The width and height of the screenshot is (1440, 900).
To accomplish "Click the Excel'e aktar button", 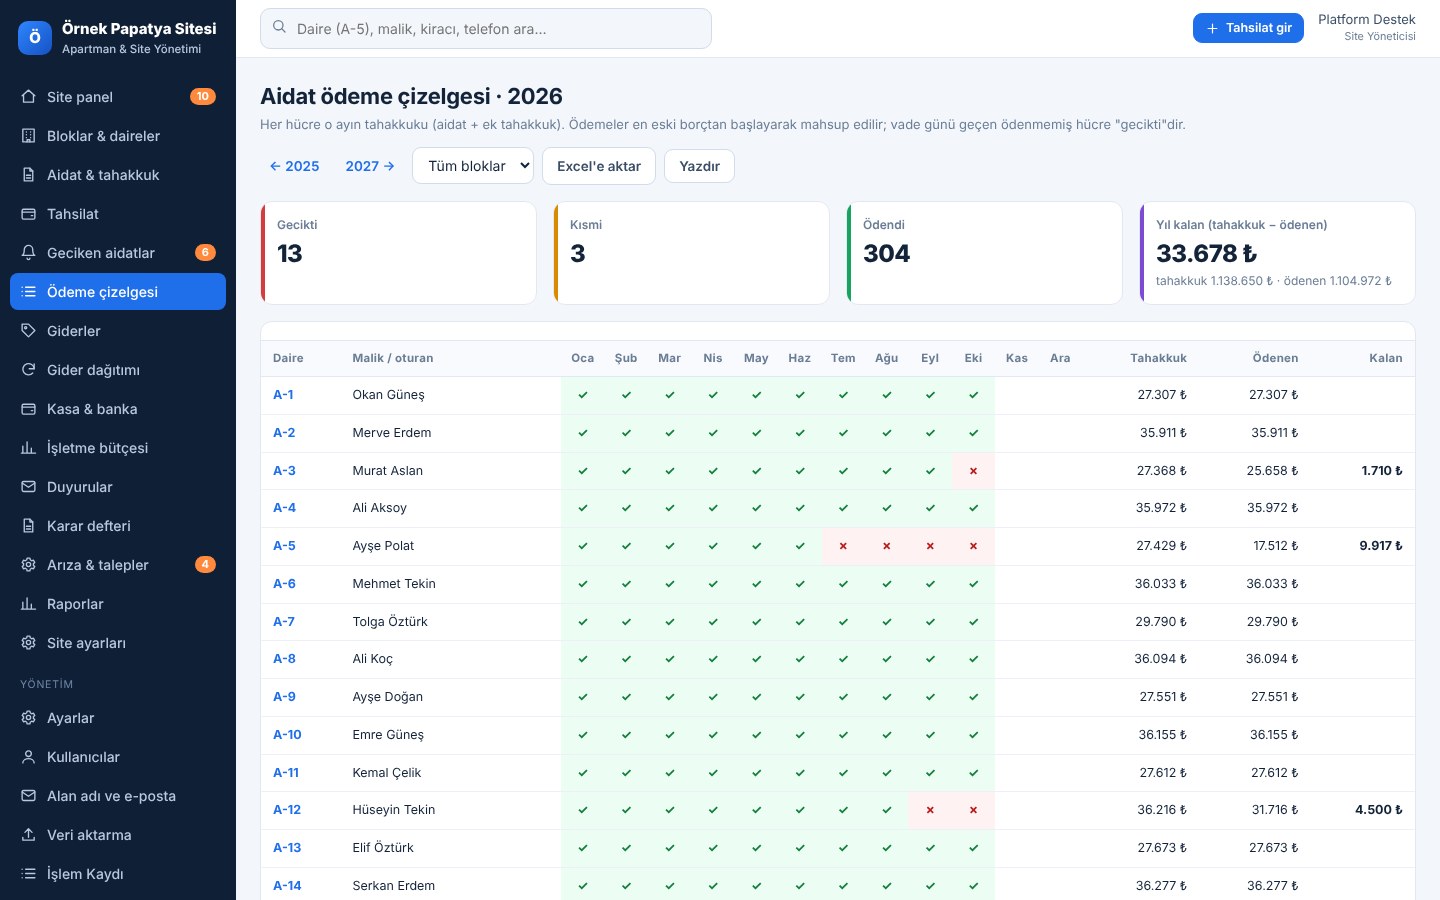I will click(x=599, y=166).
